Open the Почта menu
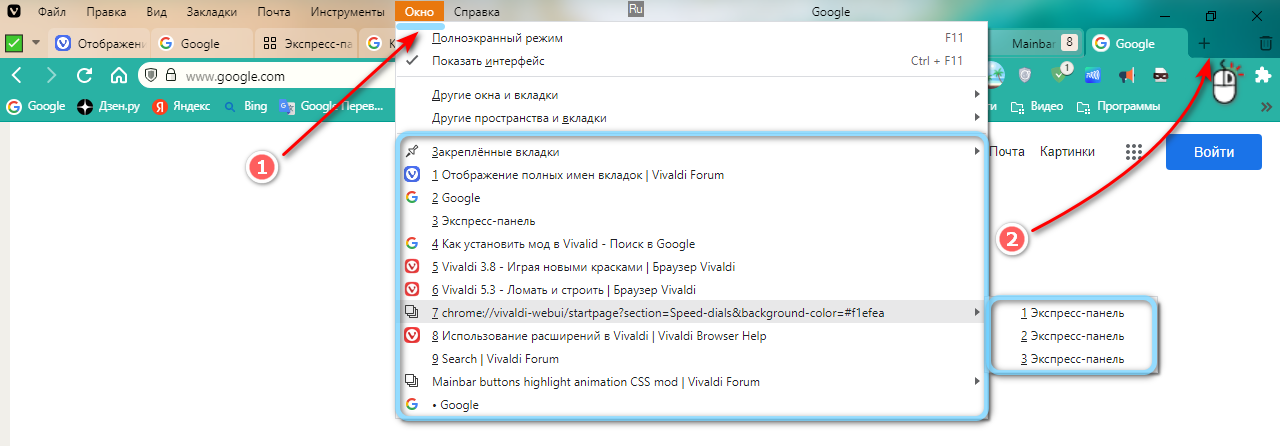The width and height of the screenshot is (1280, 446). (x=274, y=13)
